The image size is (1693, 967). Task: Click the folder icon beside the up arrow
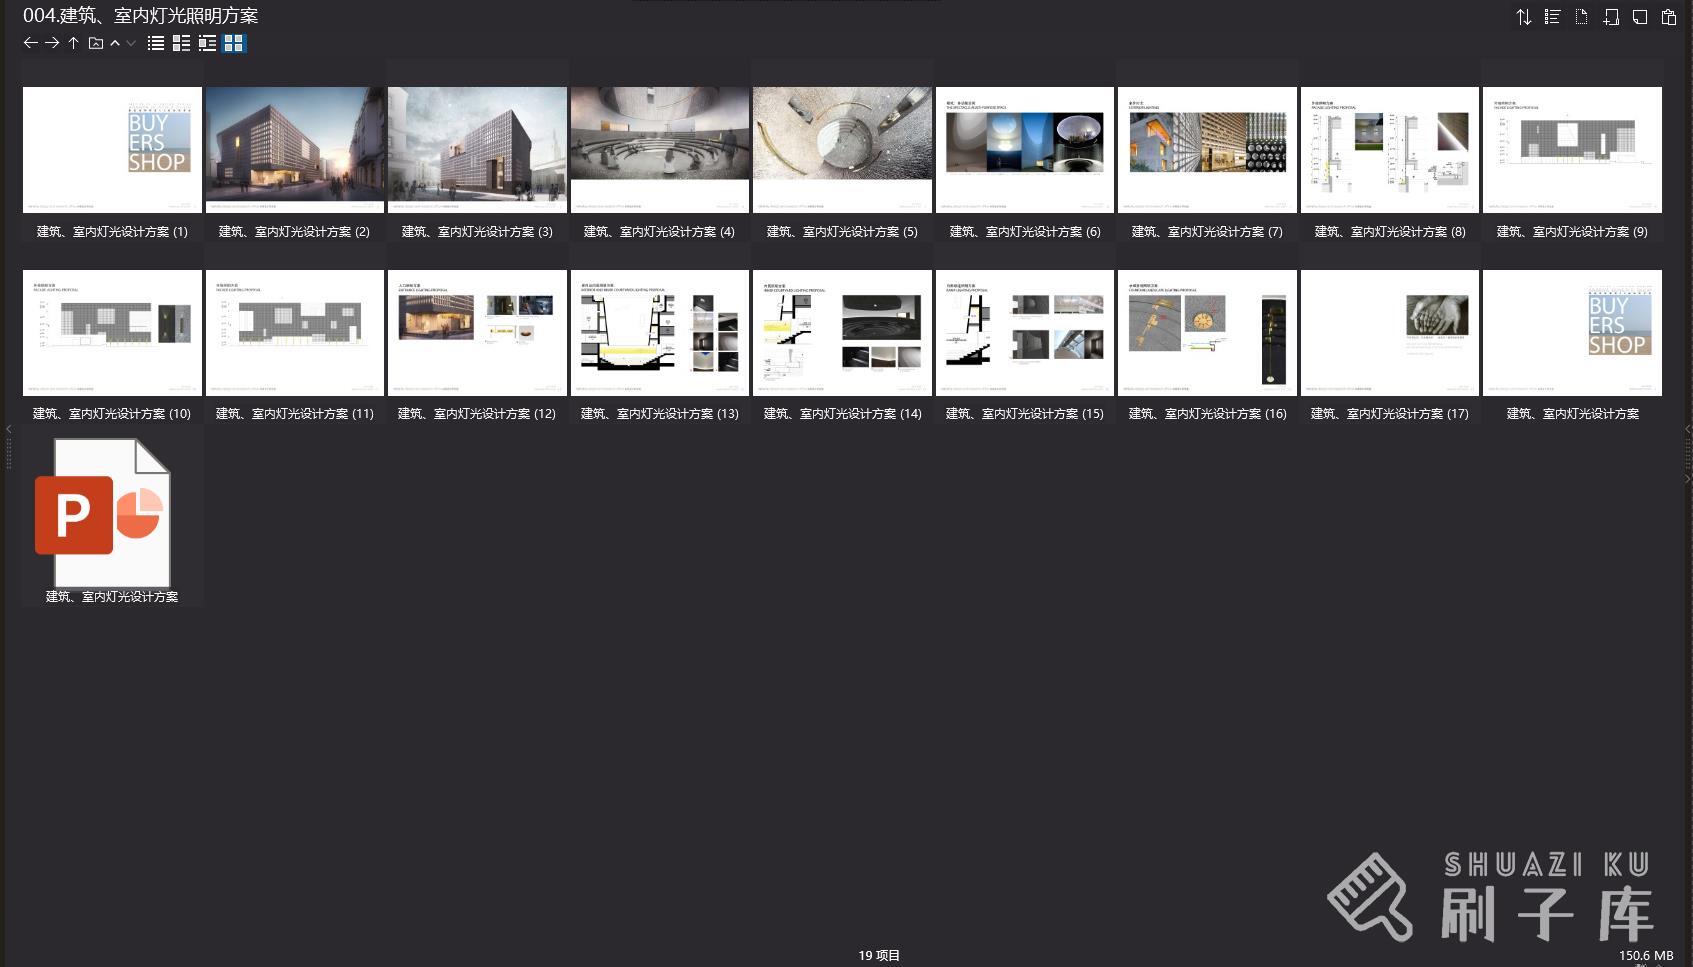[96, 43]
